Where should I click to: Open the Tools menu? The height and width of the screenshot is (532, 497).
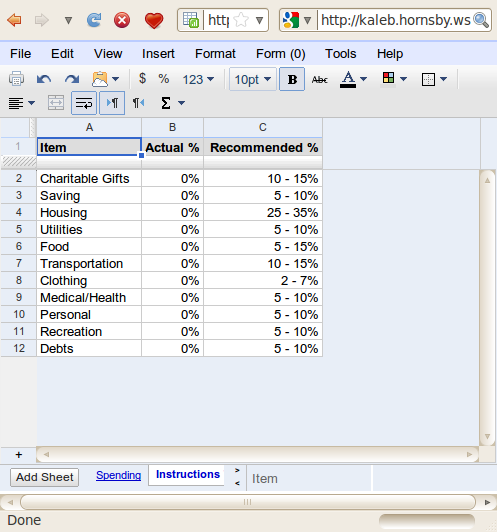tap(341, 54)
